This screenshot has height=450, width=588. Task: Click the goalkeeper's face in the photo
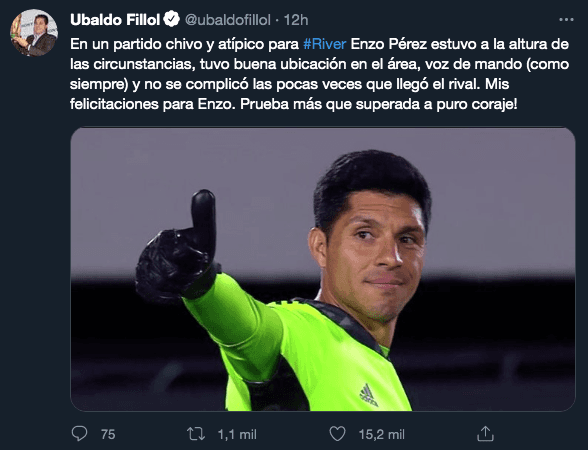click(371, 253)
